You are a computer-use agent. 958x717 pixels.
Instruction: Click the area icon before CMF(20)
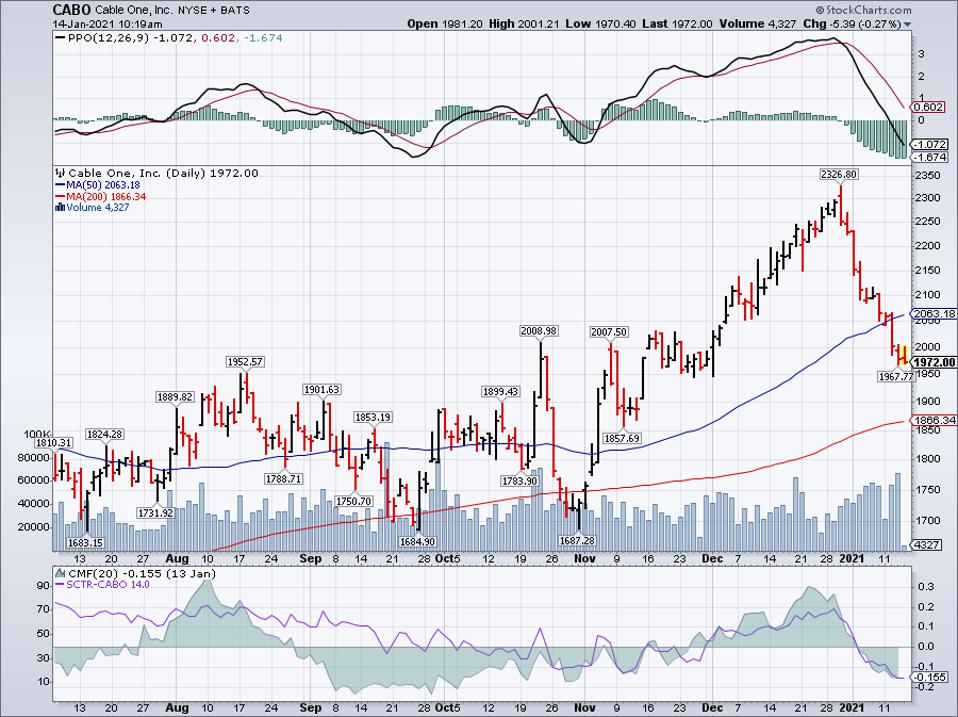pos(60,574)
